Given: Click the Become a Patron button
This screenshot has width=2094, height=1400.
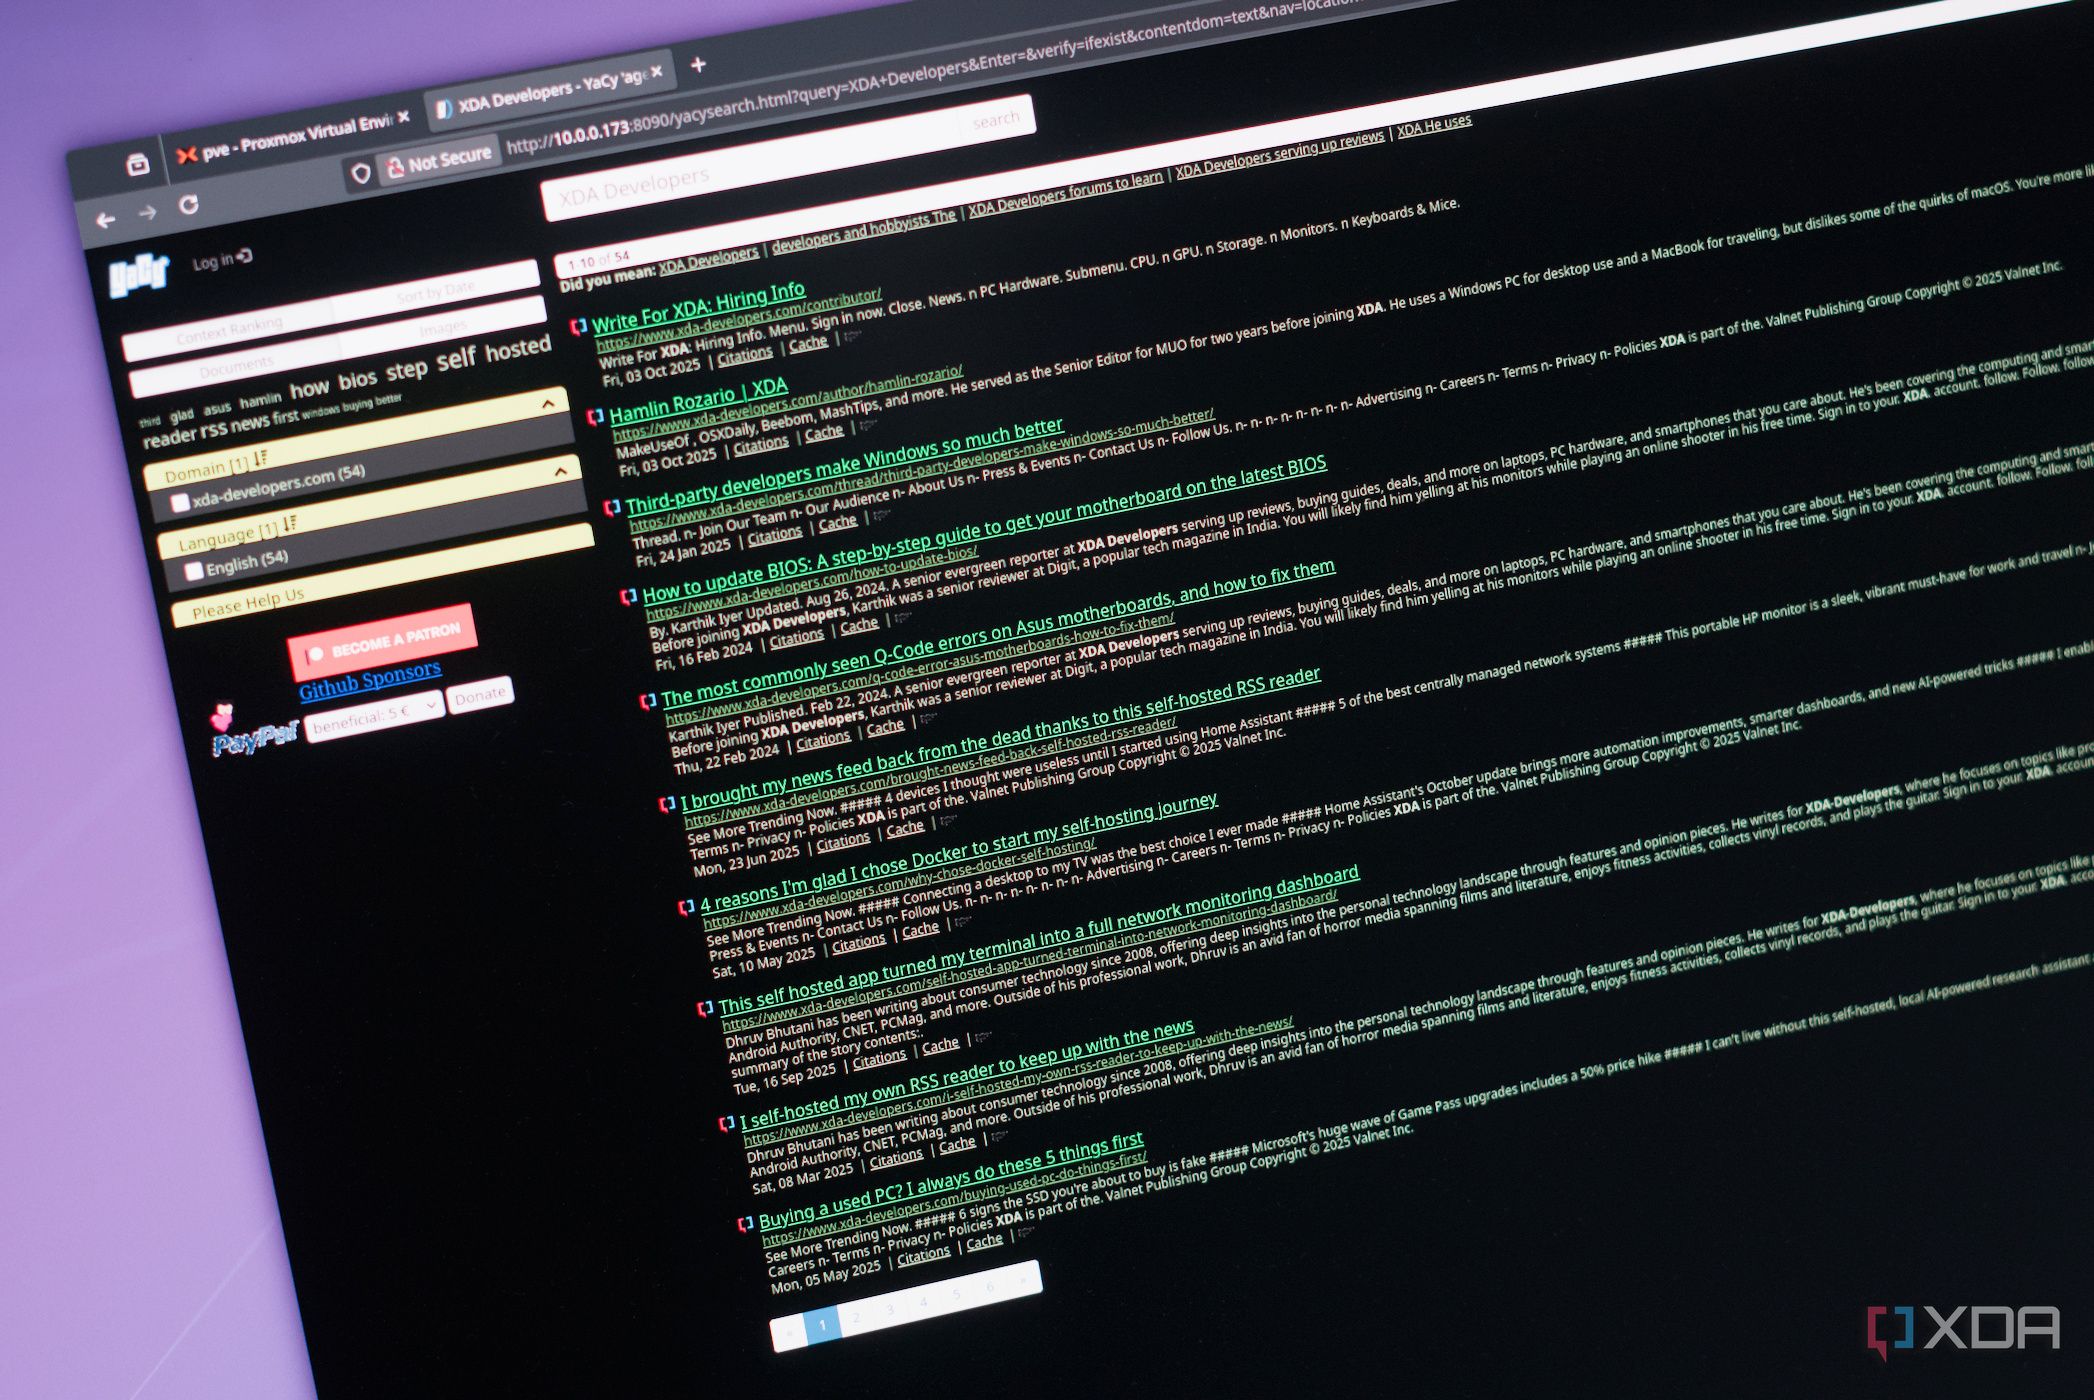Looking at the screenshot, I should [x=382, y=642].
